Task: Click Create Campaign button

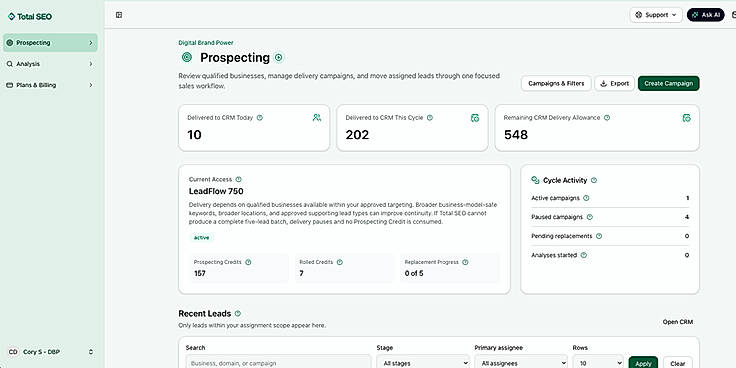Action: point(668,84)
